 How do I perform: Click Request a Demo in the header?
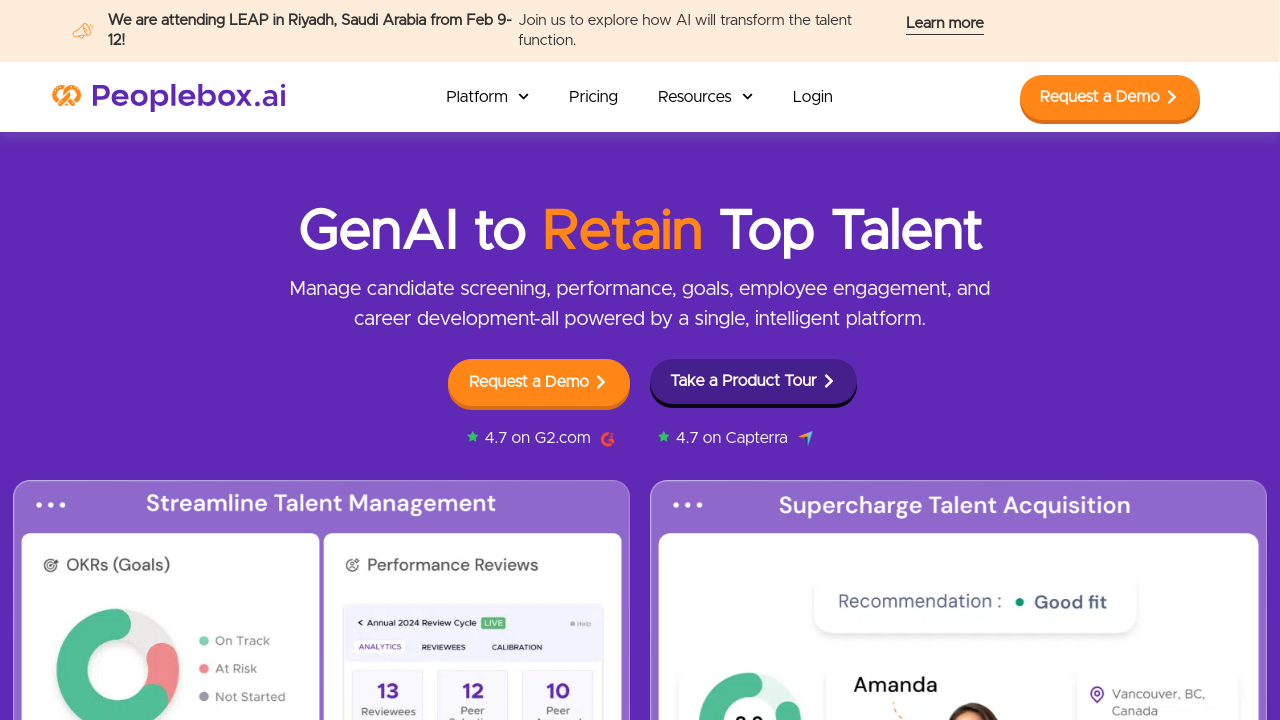coord(1109,97)
